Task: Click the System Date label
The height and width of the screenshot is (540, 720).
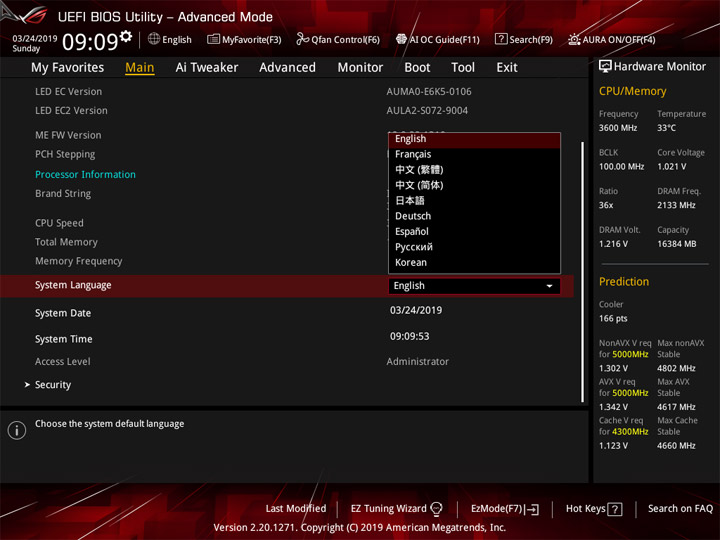Action: click(63, 313)
